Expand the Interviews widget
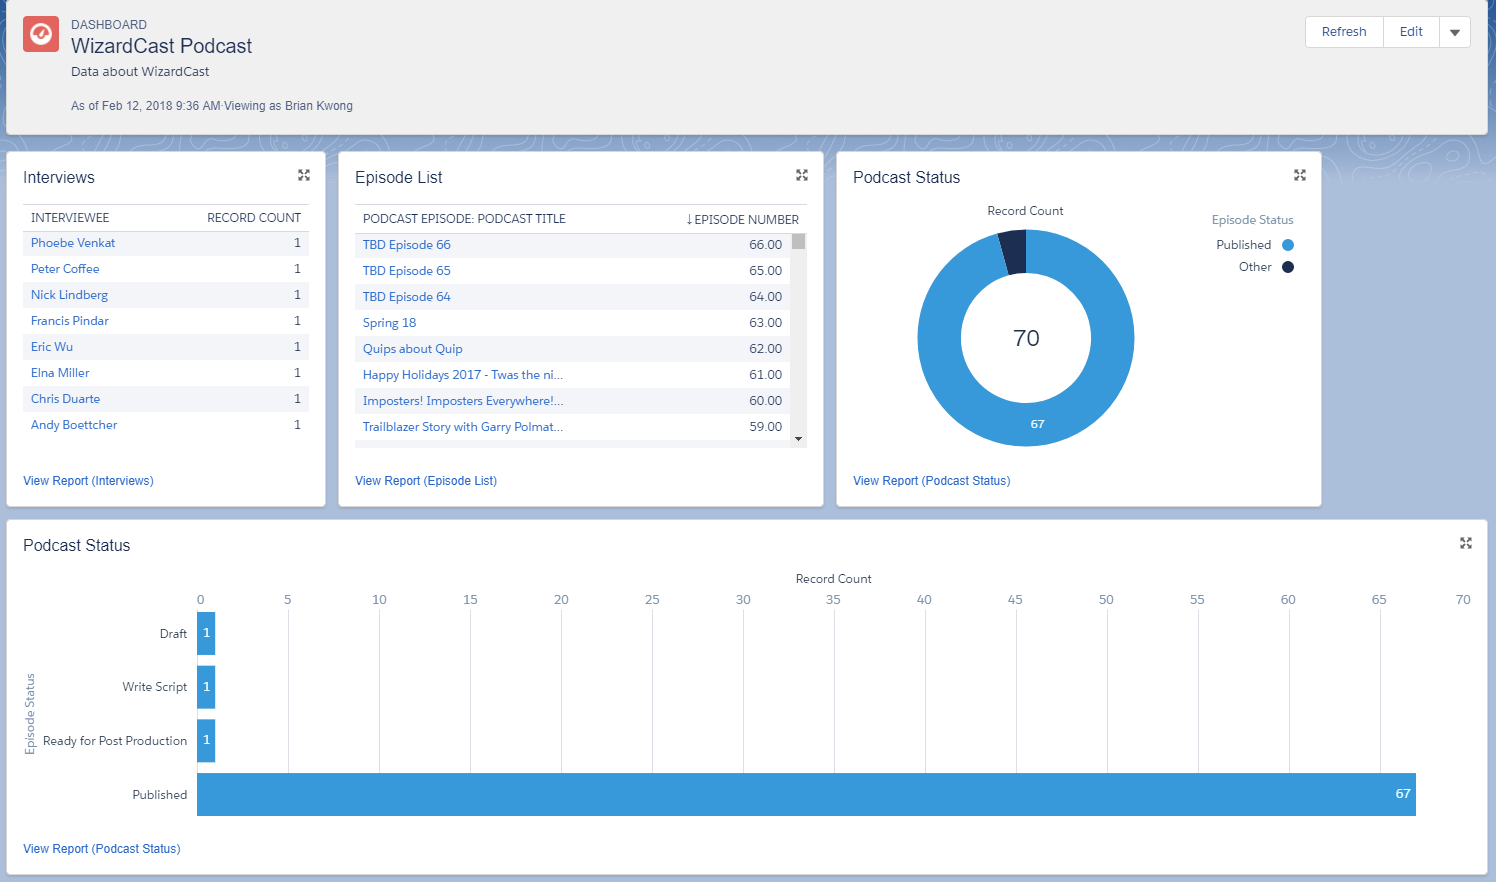Image resolution: width=1496 pixels, height=882 pixels. (304, 175)
